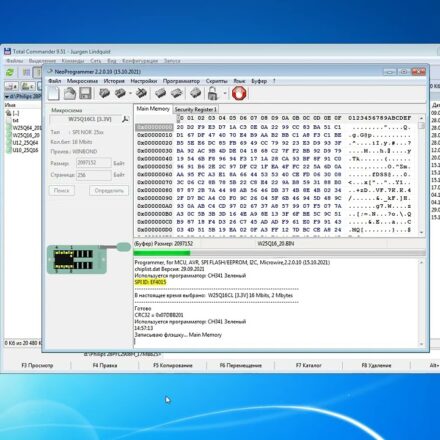The width and height of the screenshot is (440, 440).
Task: Click F7 Каталог button
Action: 308,365
